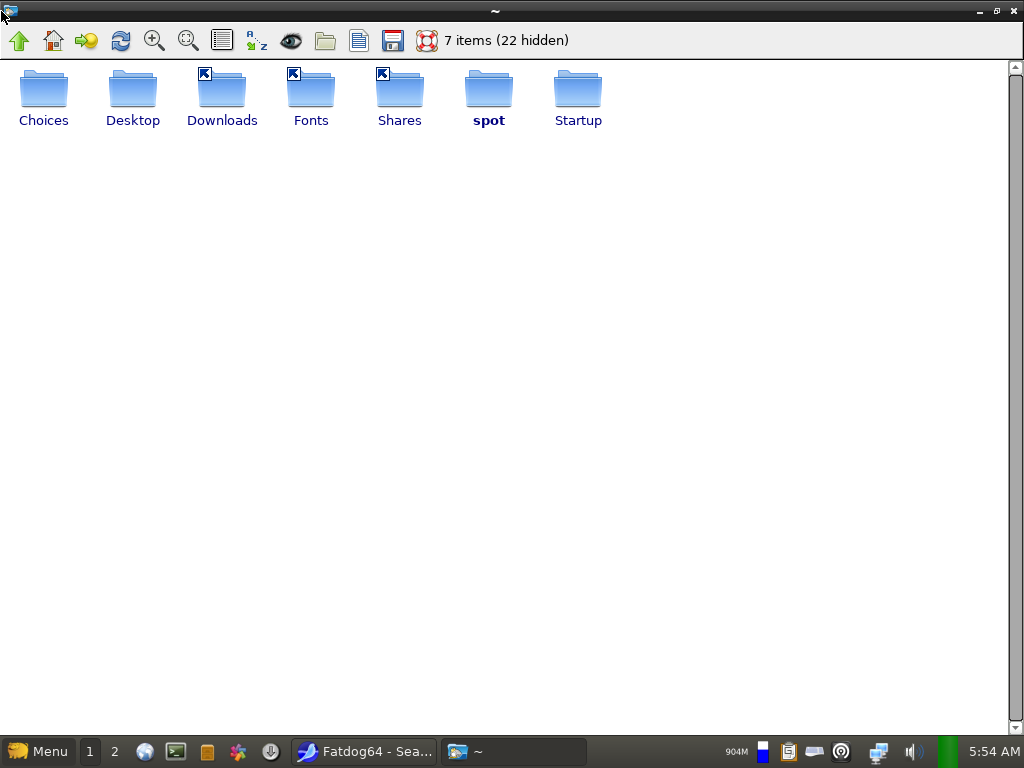Screen dimensions: 1024x768
Task: Refresh the directory listing
Action: (x=121, y=41)
